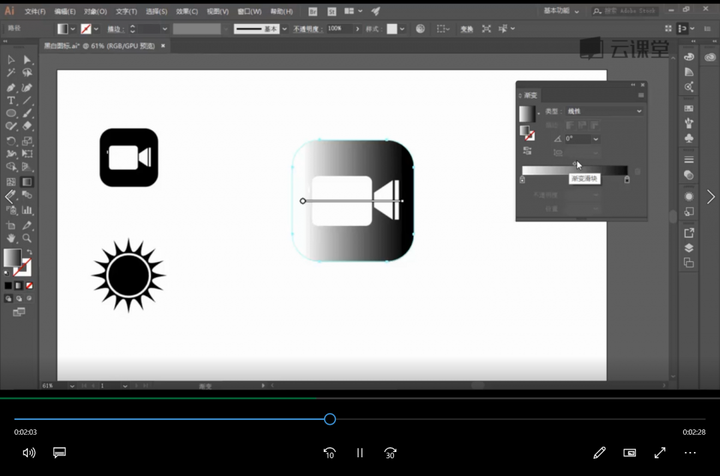Viewport: 720px width, 476px height.
Task: Select the Magic Wand tool
Action: tap(11, 73)
